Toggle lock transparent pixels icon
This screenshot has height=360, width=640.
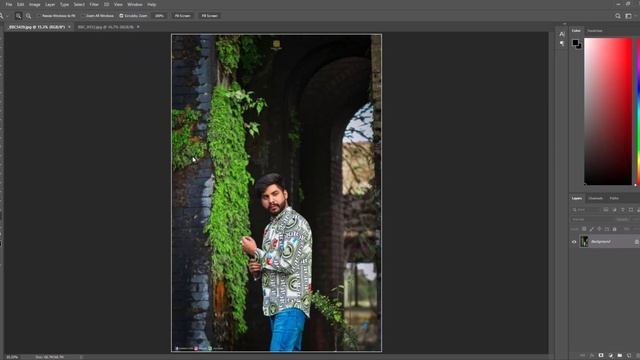click(584, 229)
